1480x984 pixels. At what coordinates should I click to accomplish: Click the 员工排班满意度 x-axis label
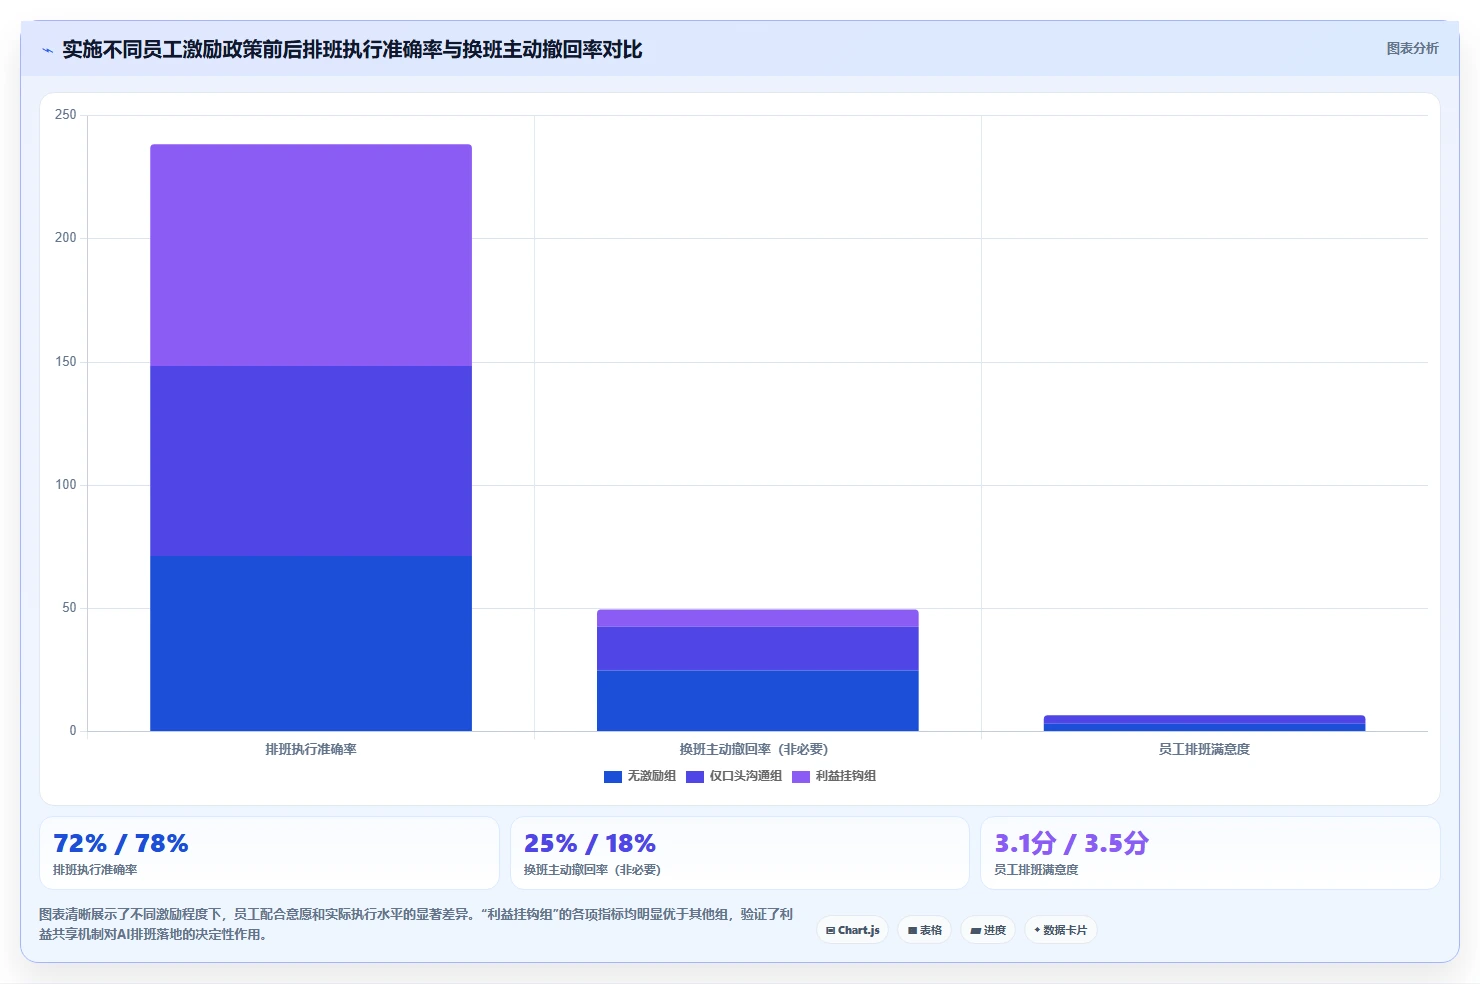click(1204, 749)
